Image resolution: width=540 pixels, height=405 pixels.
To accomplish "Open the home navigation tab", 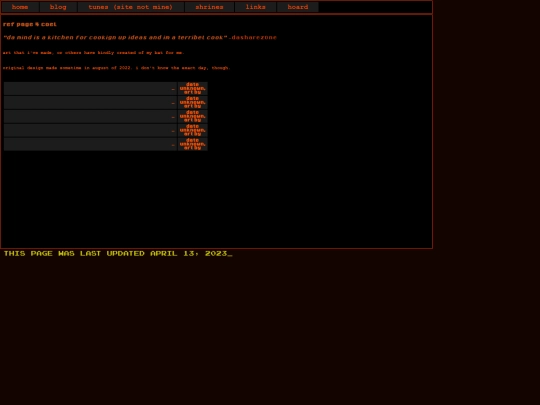I will point(20,7).
